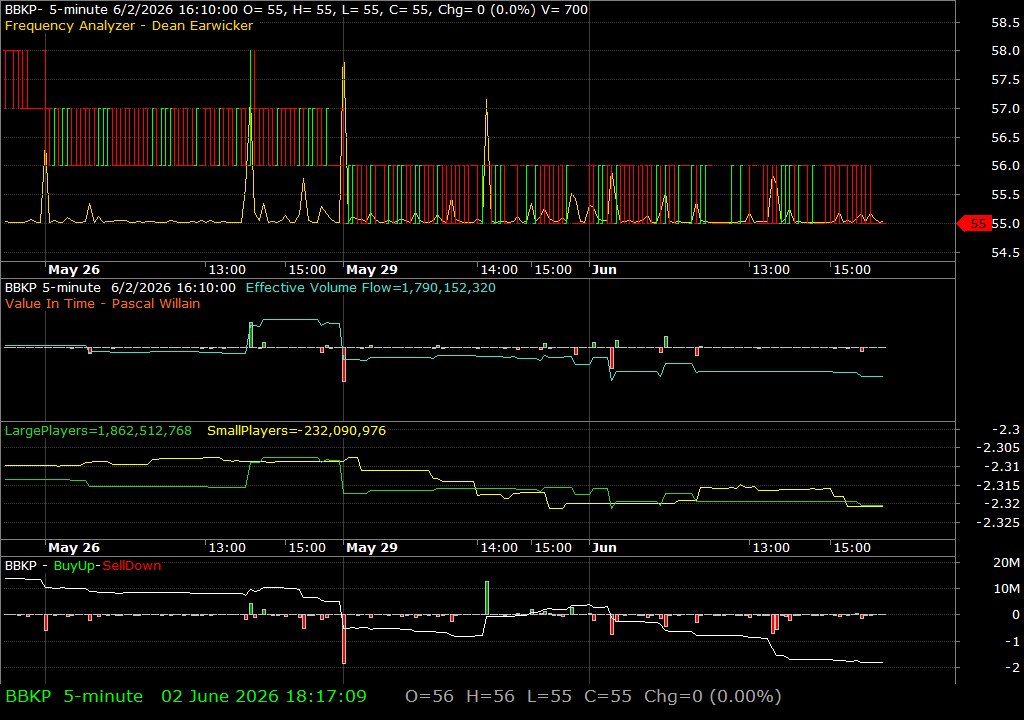Screen dimensions: 1024x720
Task: Click 54.5 on the price scale
Action: [1005, 252]
